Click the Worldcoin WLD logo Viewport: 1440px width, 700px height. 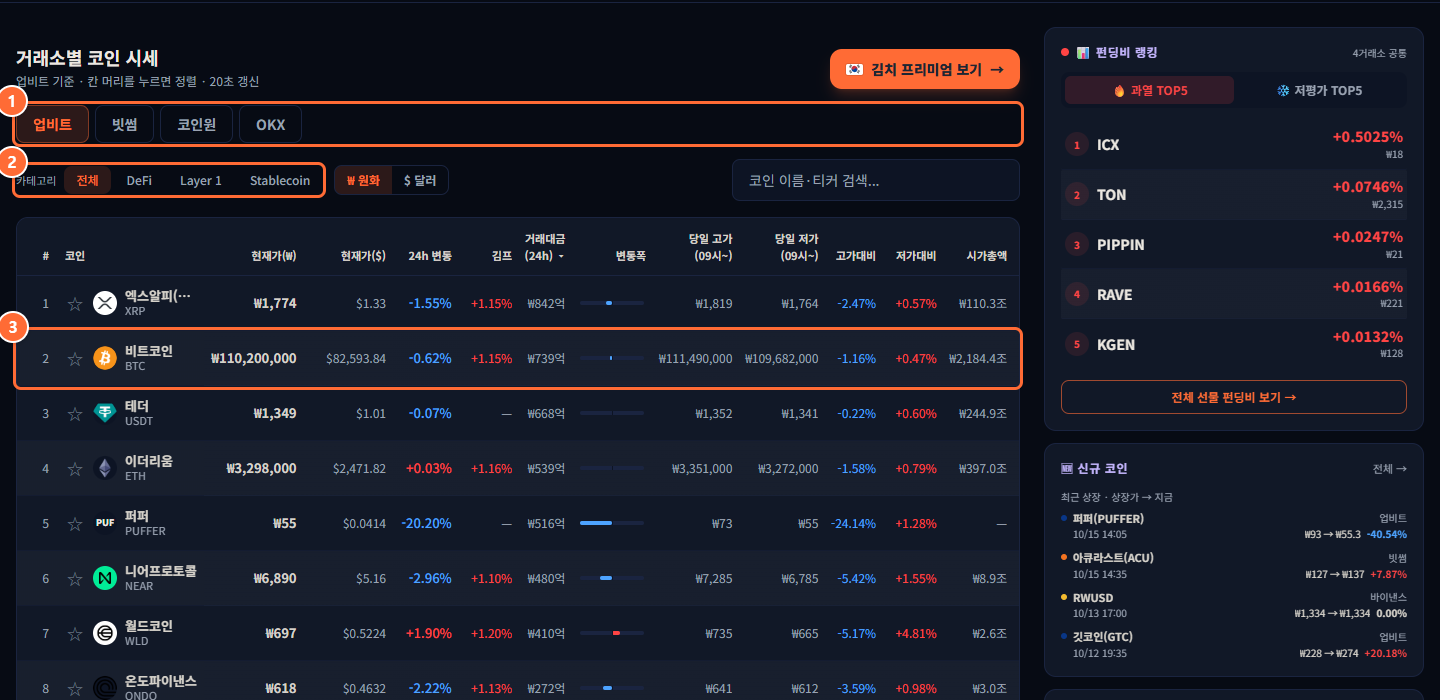click(x=105, y=633)
